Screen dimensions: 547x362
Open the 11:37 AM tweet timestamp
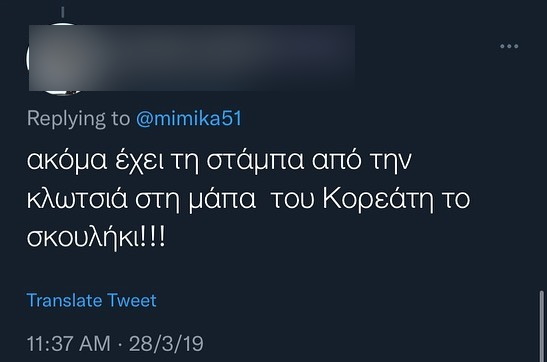[69, 344]
